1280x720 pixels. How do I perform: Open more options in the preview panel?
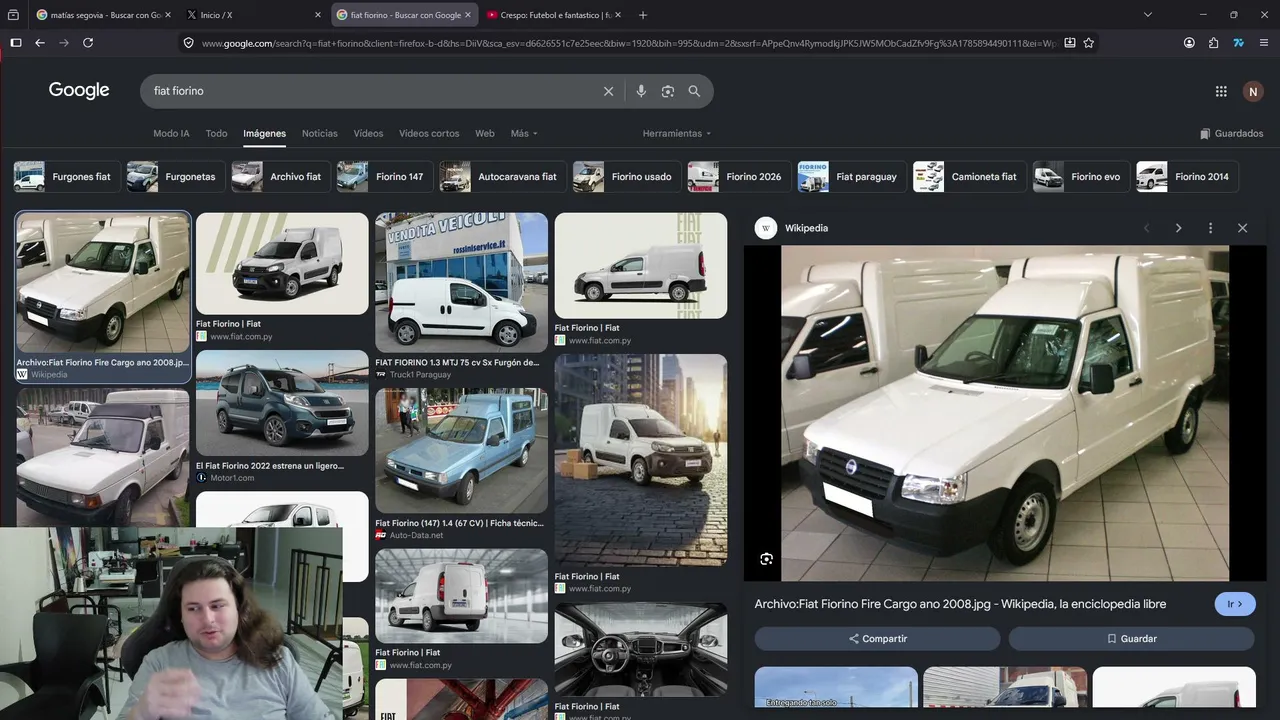(x=1210, y=228)
